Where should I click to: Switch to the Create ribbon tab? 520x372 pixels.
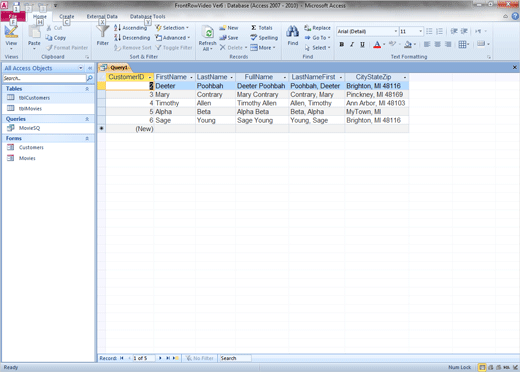click(x=67, y=16)
